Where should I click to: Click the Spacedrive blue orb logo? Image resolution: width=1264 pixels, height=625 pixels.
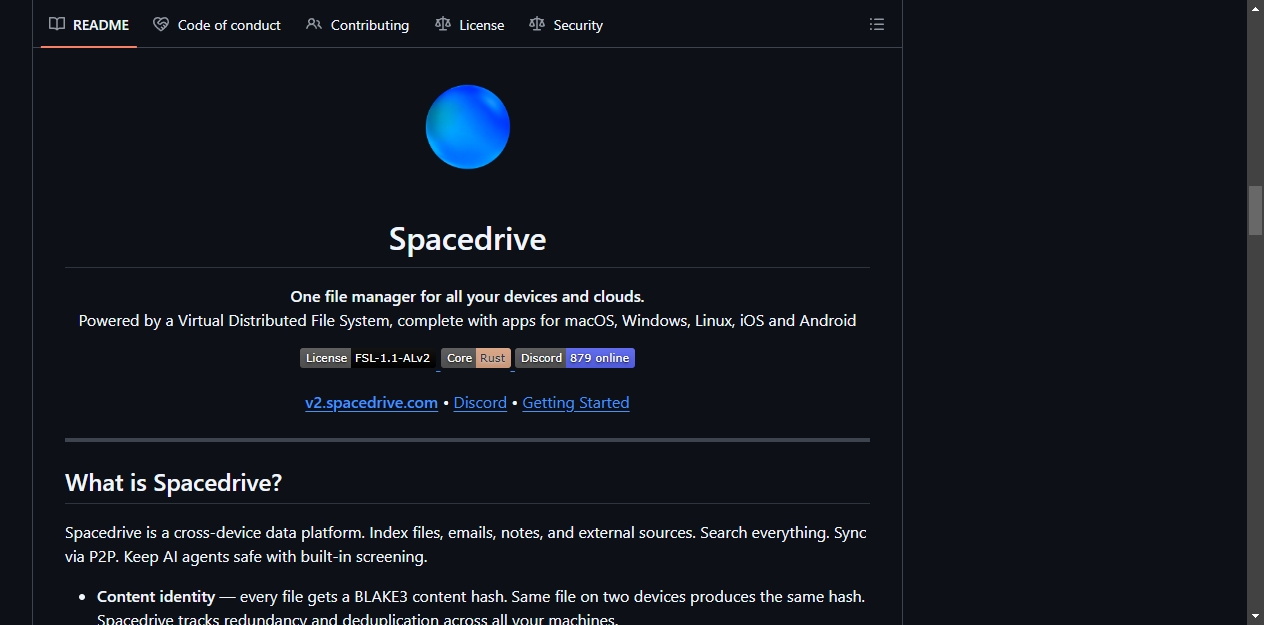coord(468,127)
